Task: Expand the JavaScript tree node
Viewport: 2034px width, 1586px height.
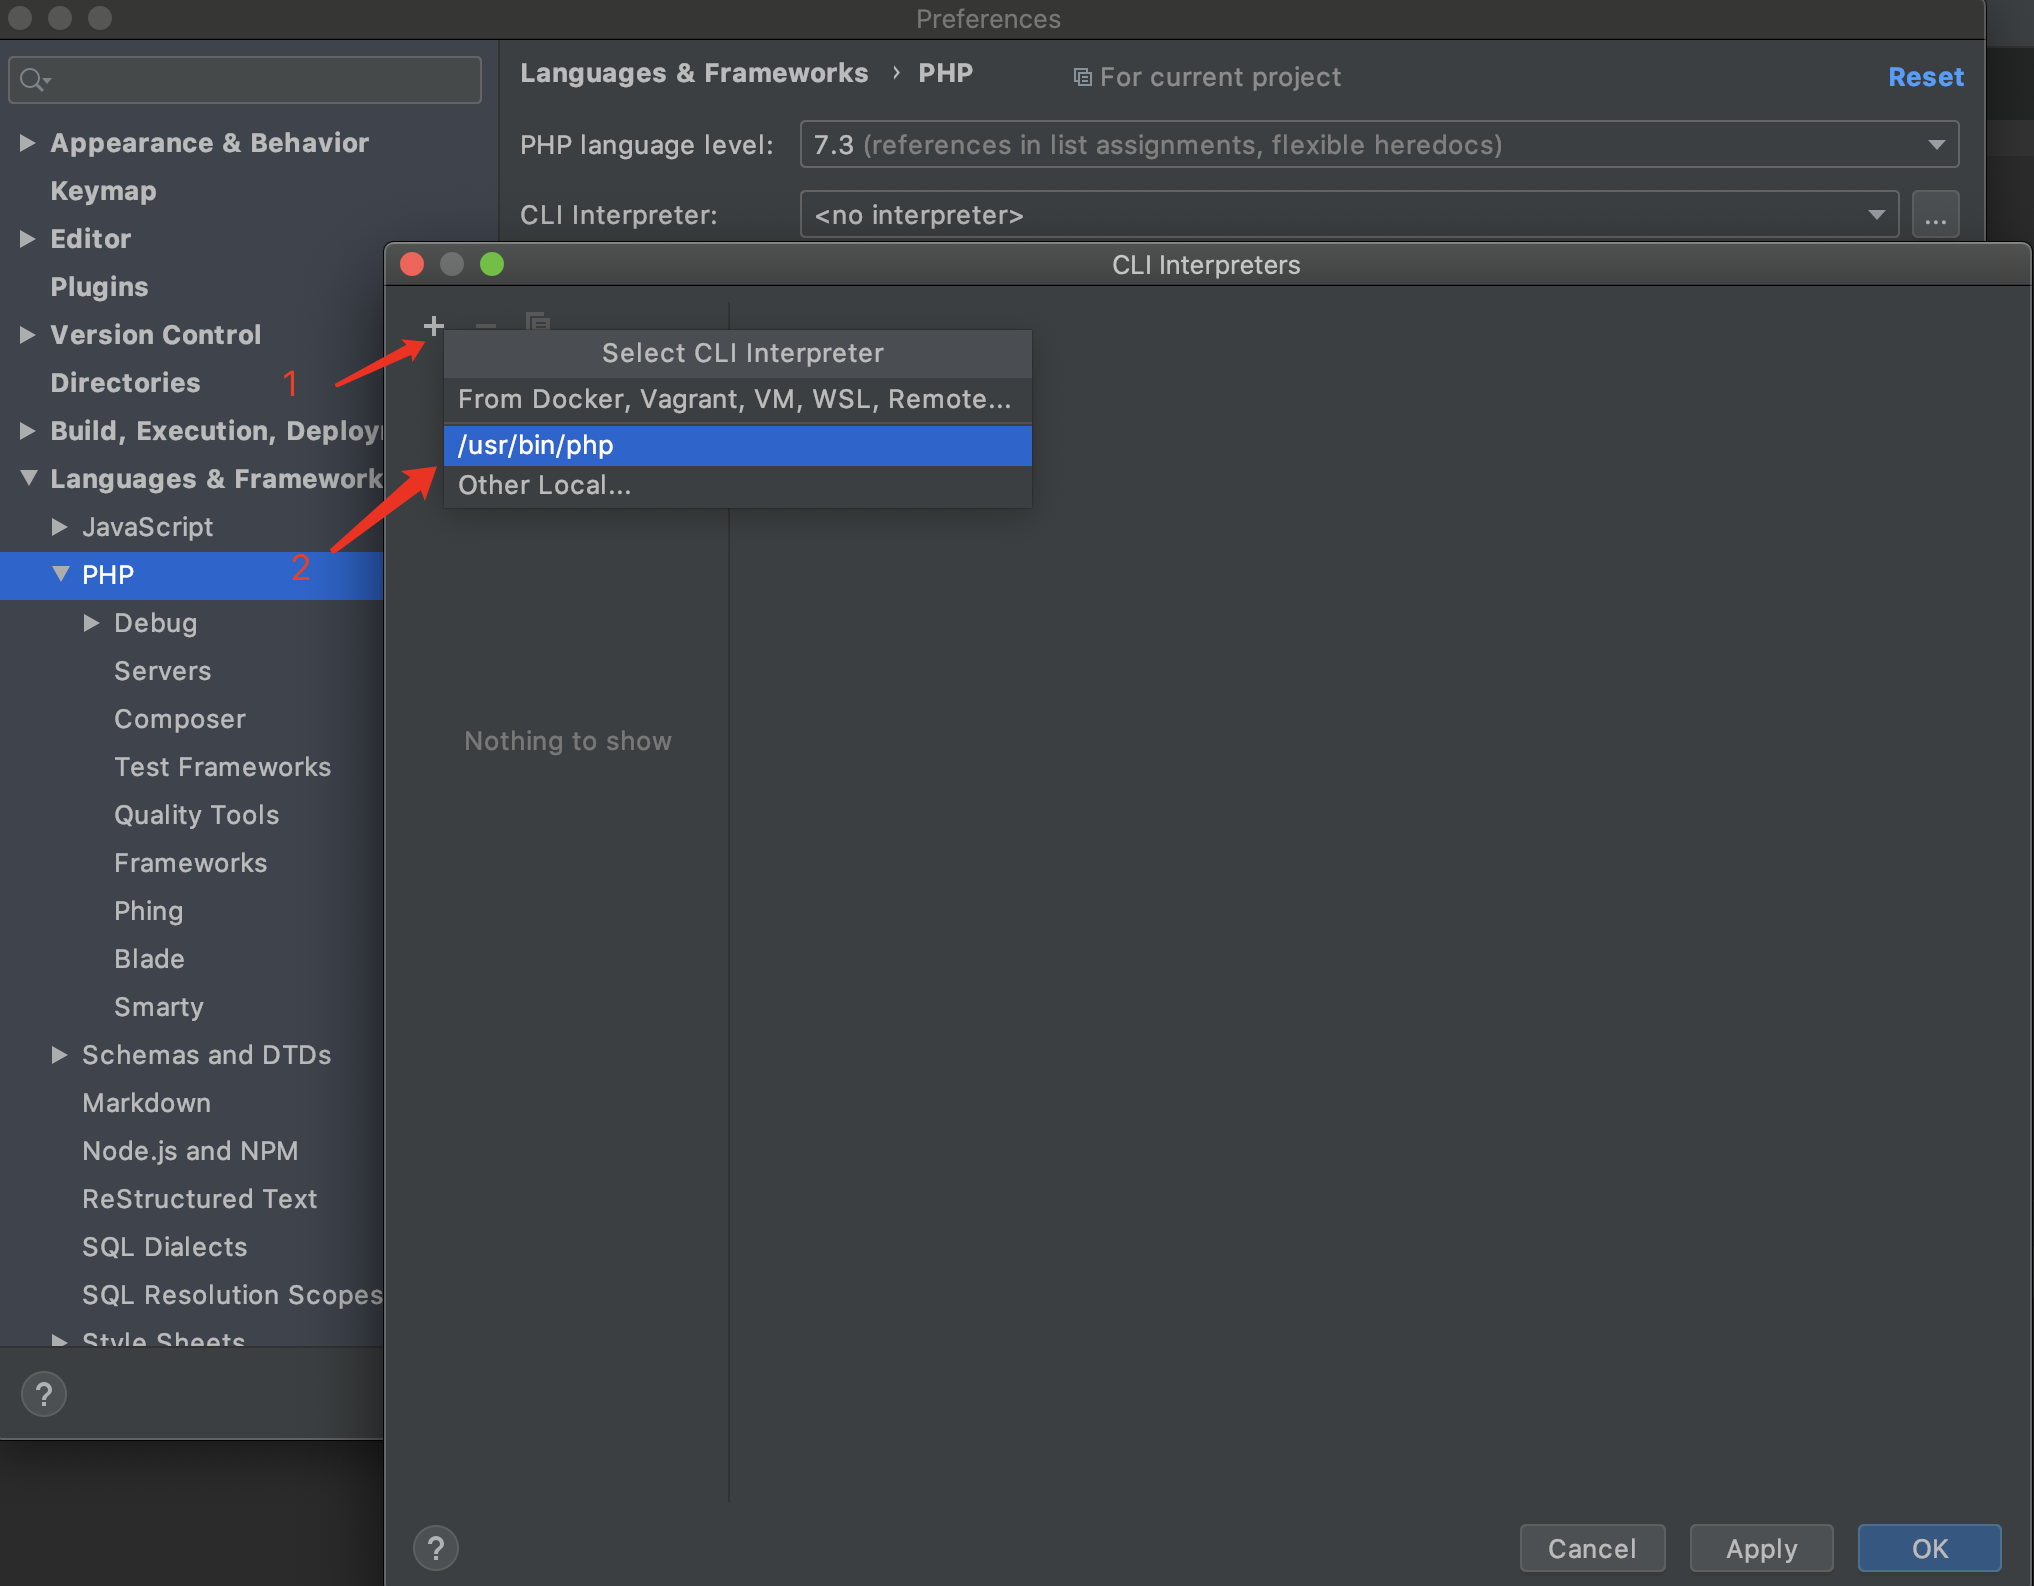Action: [60, 527]
